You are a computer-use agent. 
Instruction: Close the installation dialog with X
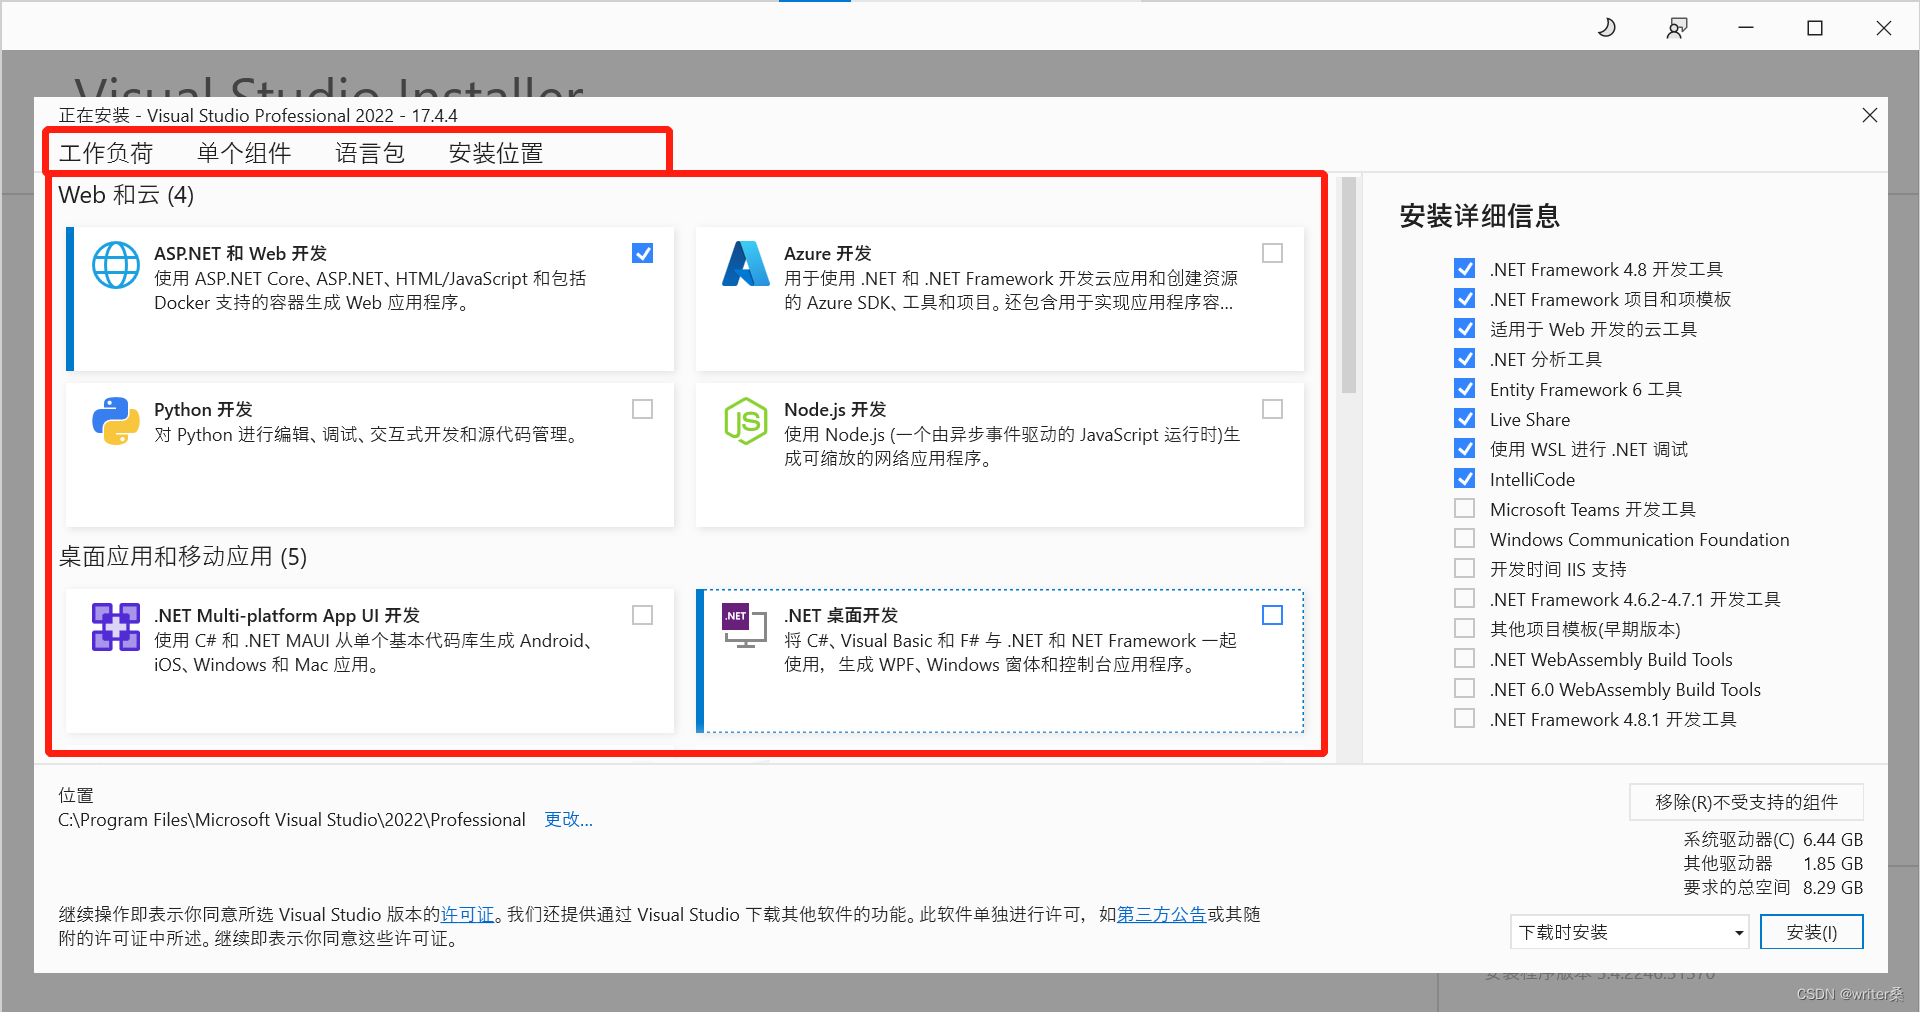click(1870, 115)
